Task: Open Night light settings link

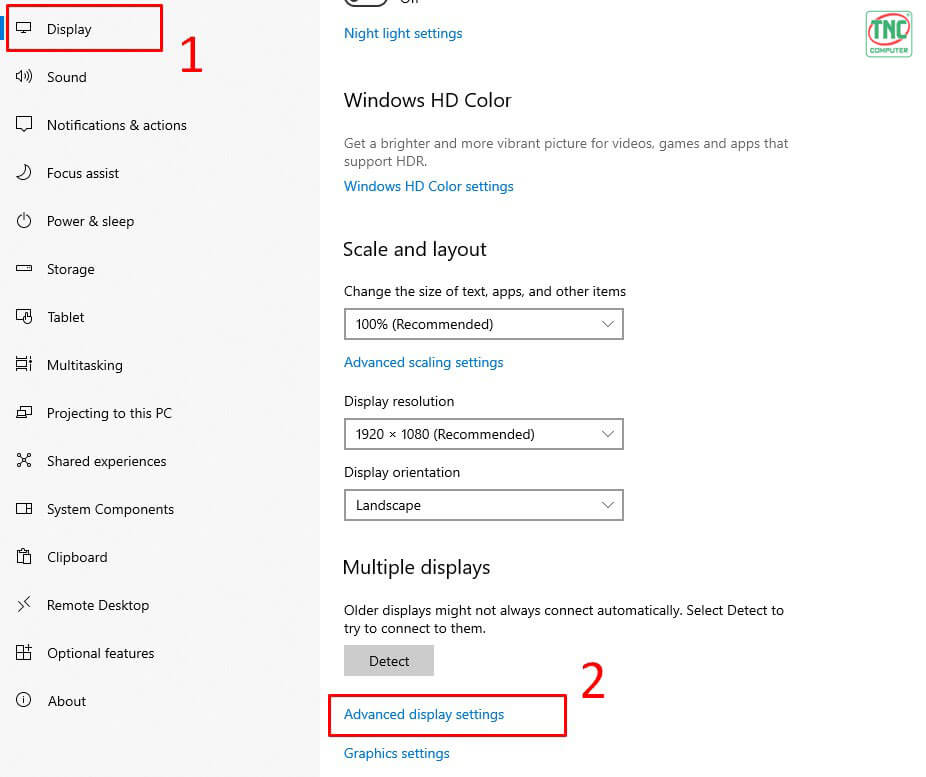Action: (403, 34)
